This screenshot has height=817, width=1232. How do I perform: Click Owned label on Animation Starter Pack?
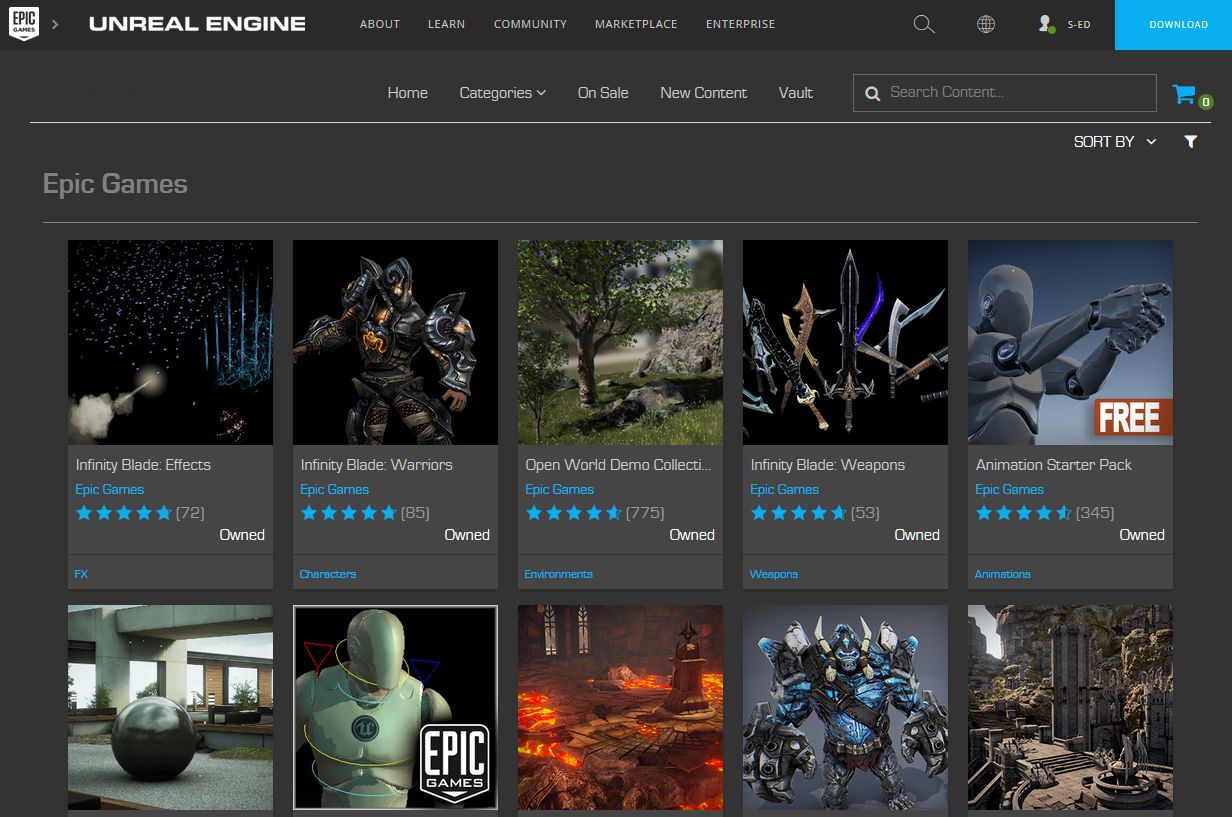(x=1142, y=535)
